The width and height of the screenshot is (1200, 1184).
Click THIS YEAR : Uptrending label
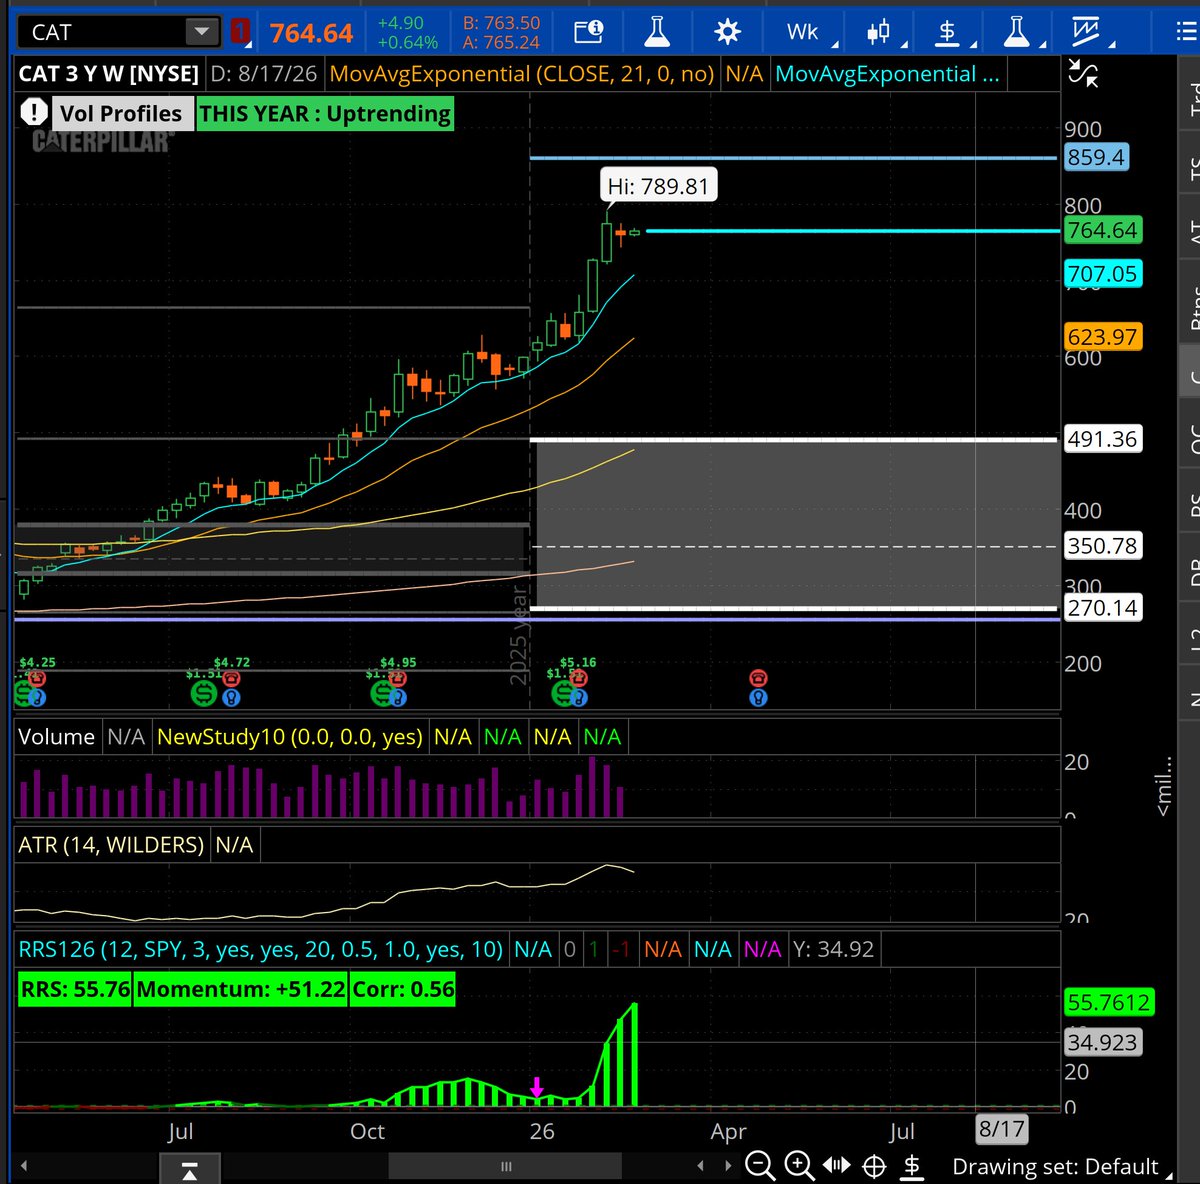[325, 113]
